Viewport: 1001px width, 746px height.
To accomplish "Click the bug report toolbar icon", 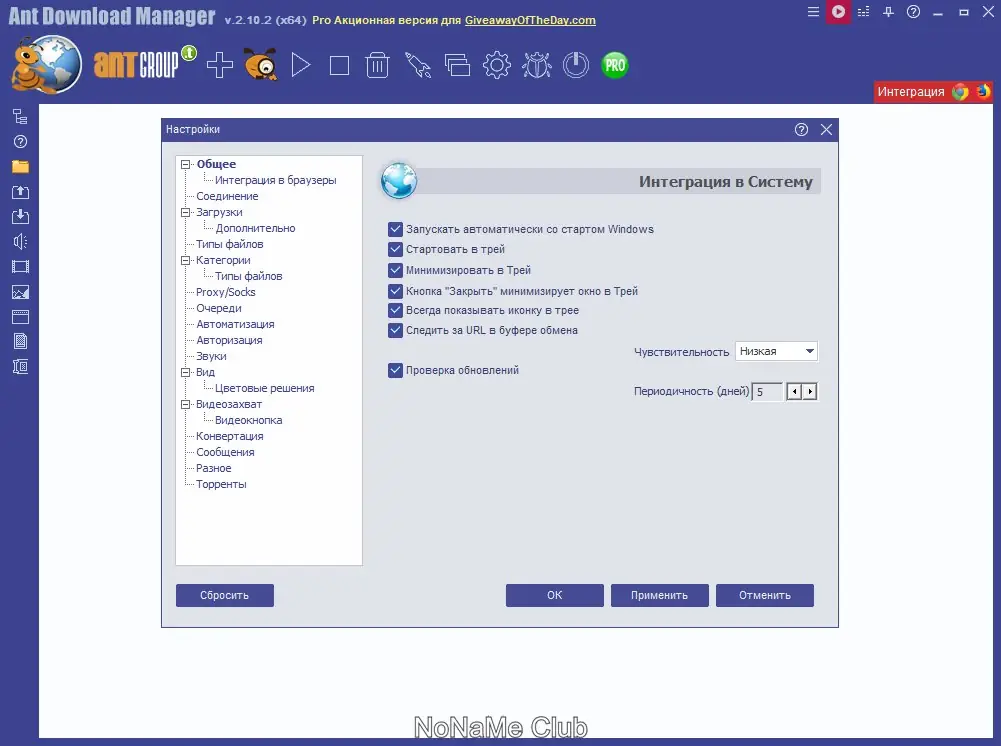I will (x=536, y=65).
